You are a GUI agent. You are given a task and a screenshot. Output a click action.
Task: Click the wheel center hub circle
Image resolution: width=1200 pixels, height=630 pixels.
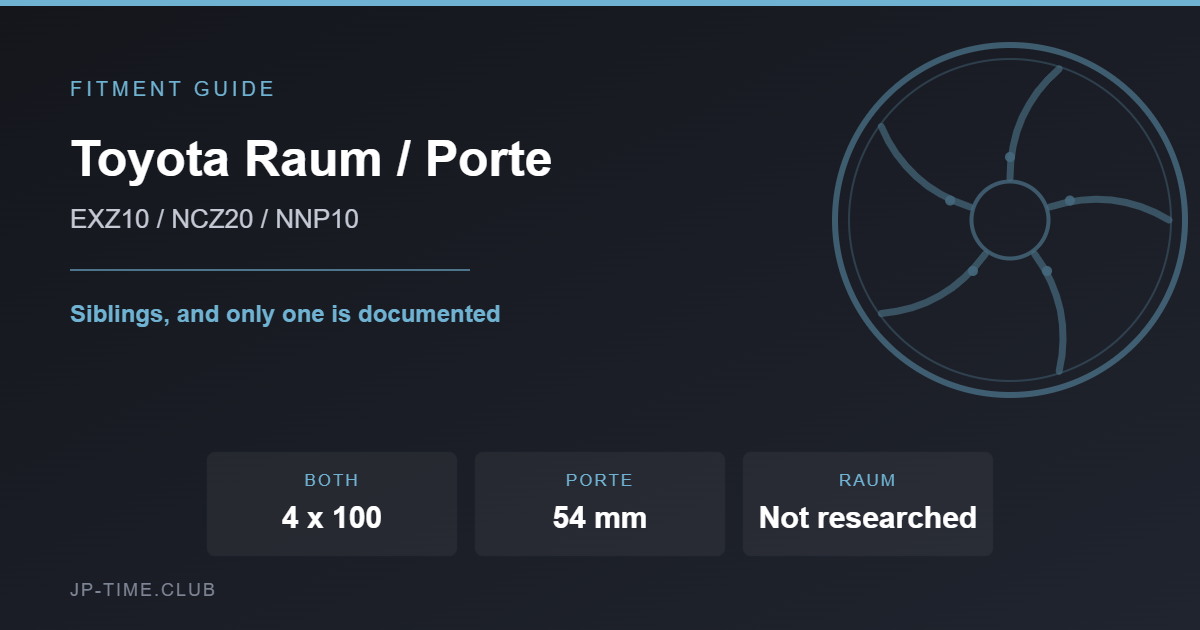1010,220
